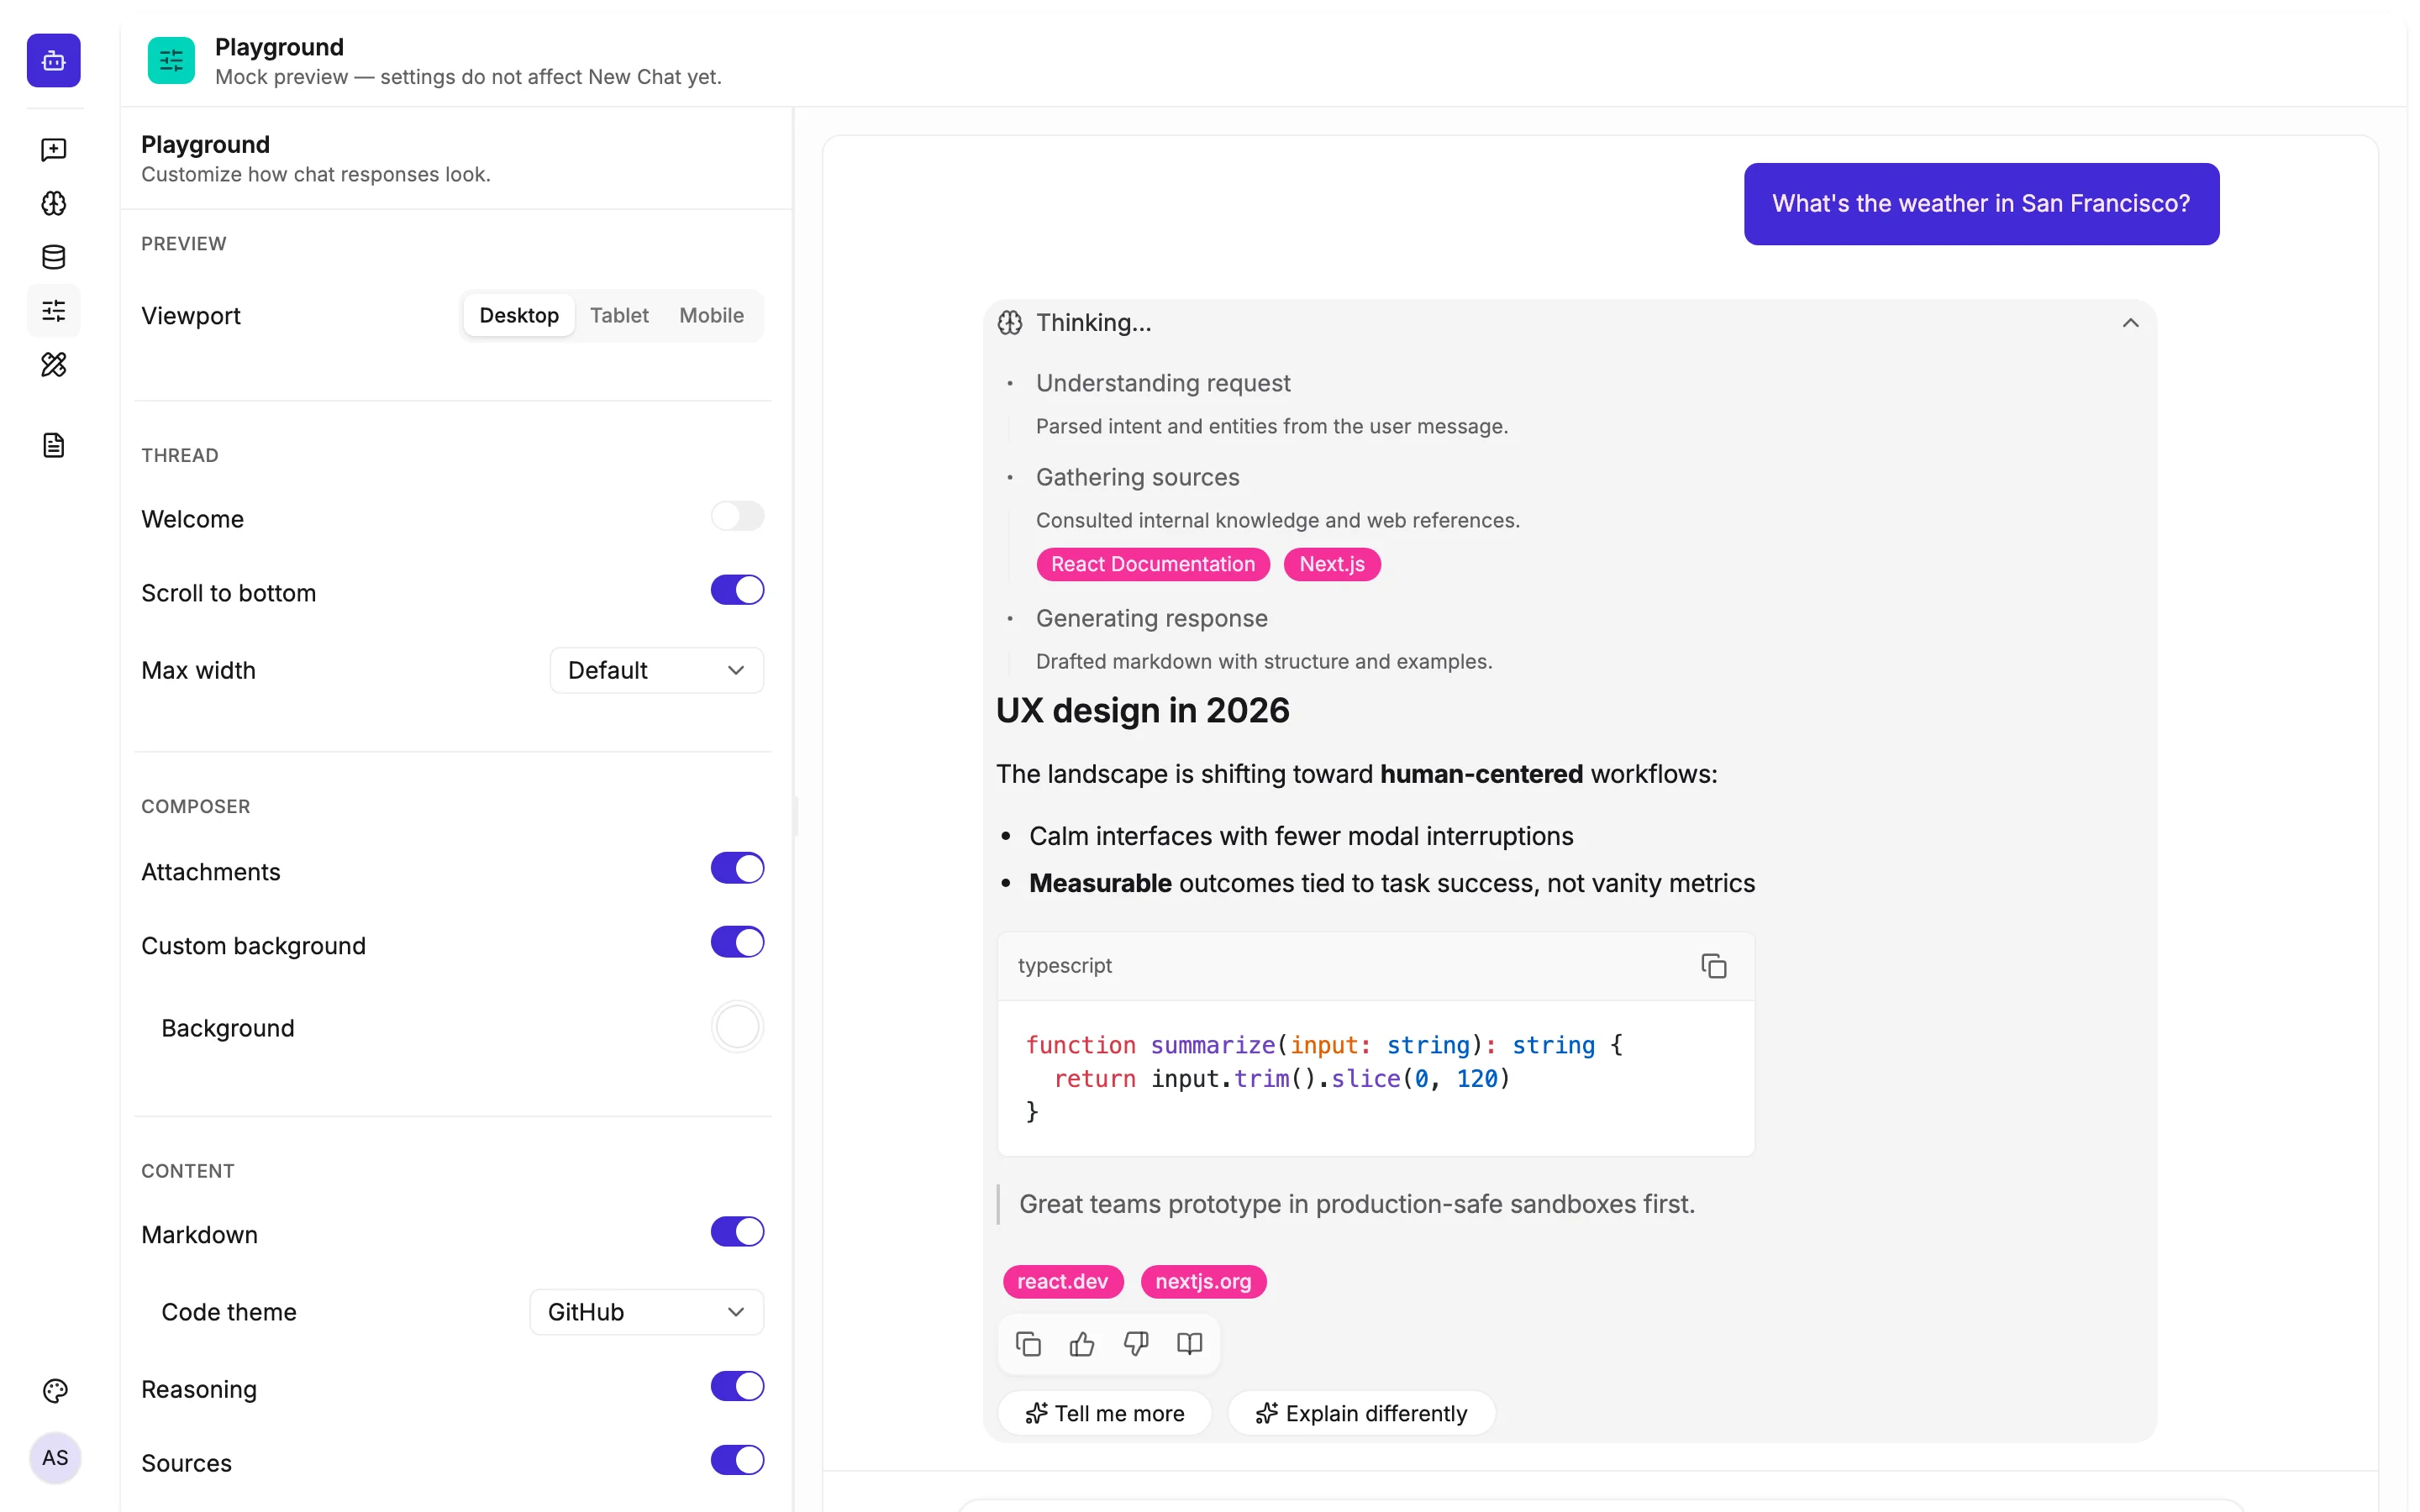
Task: Open New Chat from sidebar icon
Action: (x=54, y=150)
